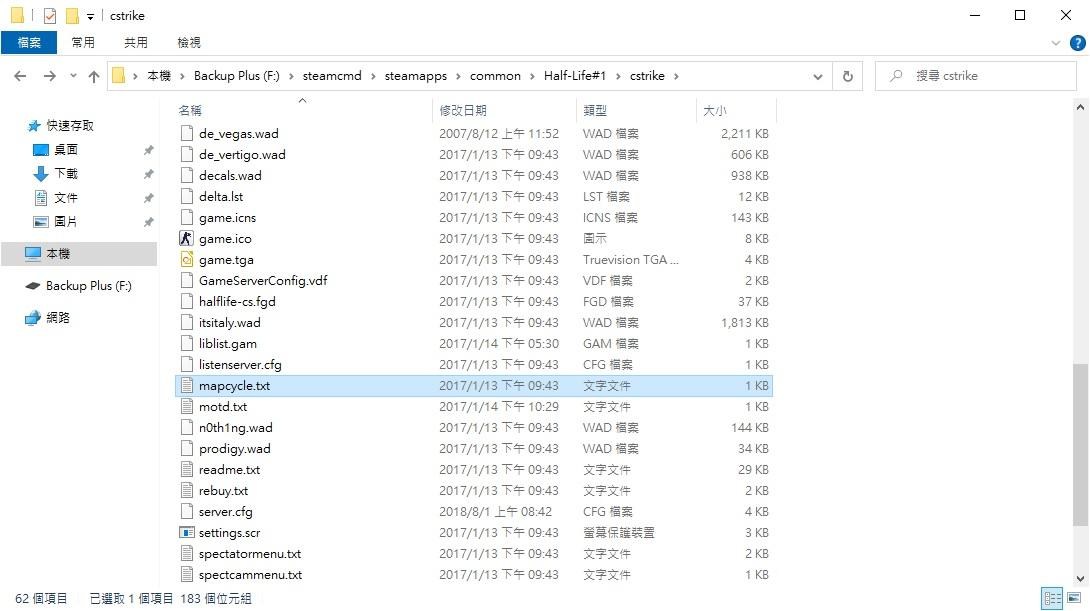Image resolution: width=1090 pixels, height=611 pixels.
Task: Open the address bar history dropdown
Action: pos(817,75)
